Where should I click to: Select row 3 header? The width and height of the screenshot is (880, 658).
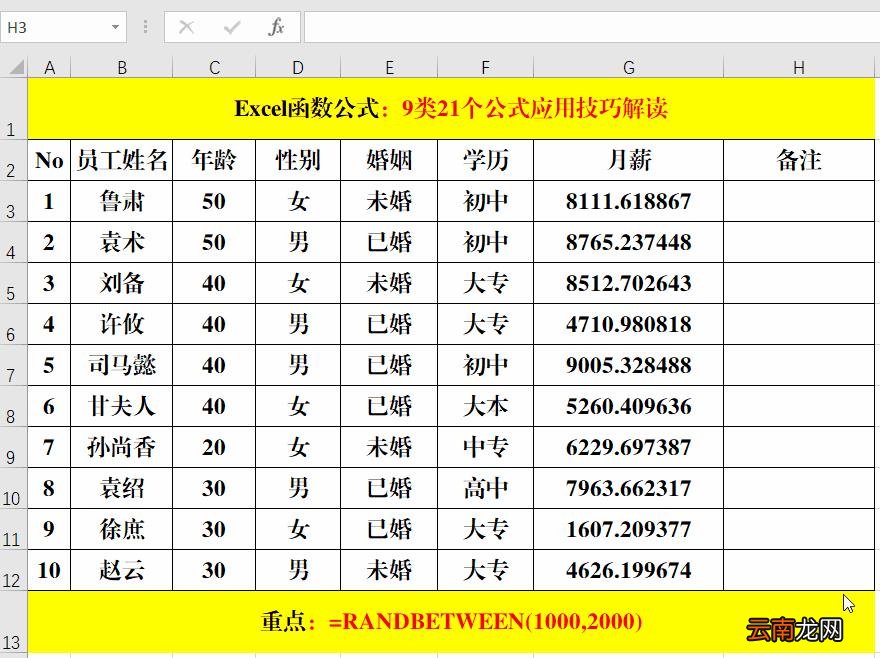tap(13, 201)
